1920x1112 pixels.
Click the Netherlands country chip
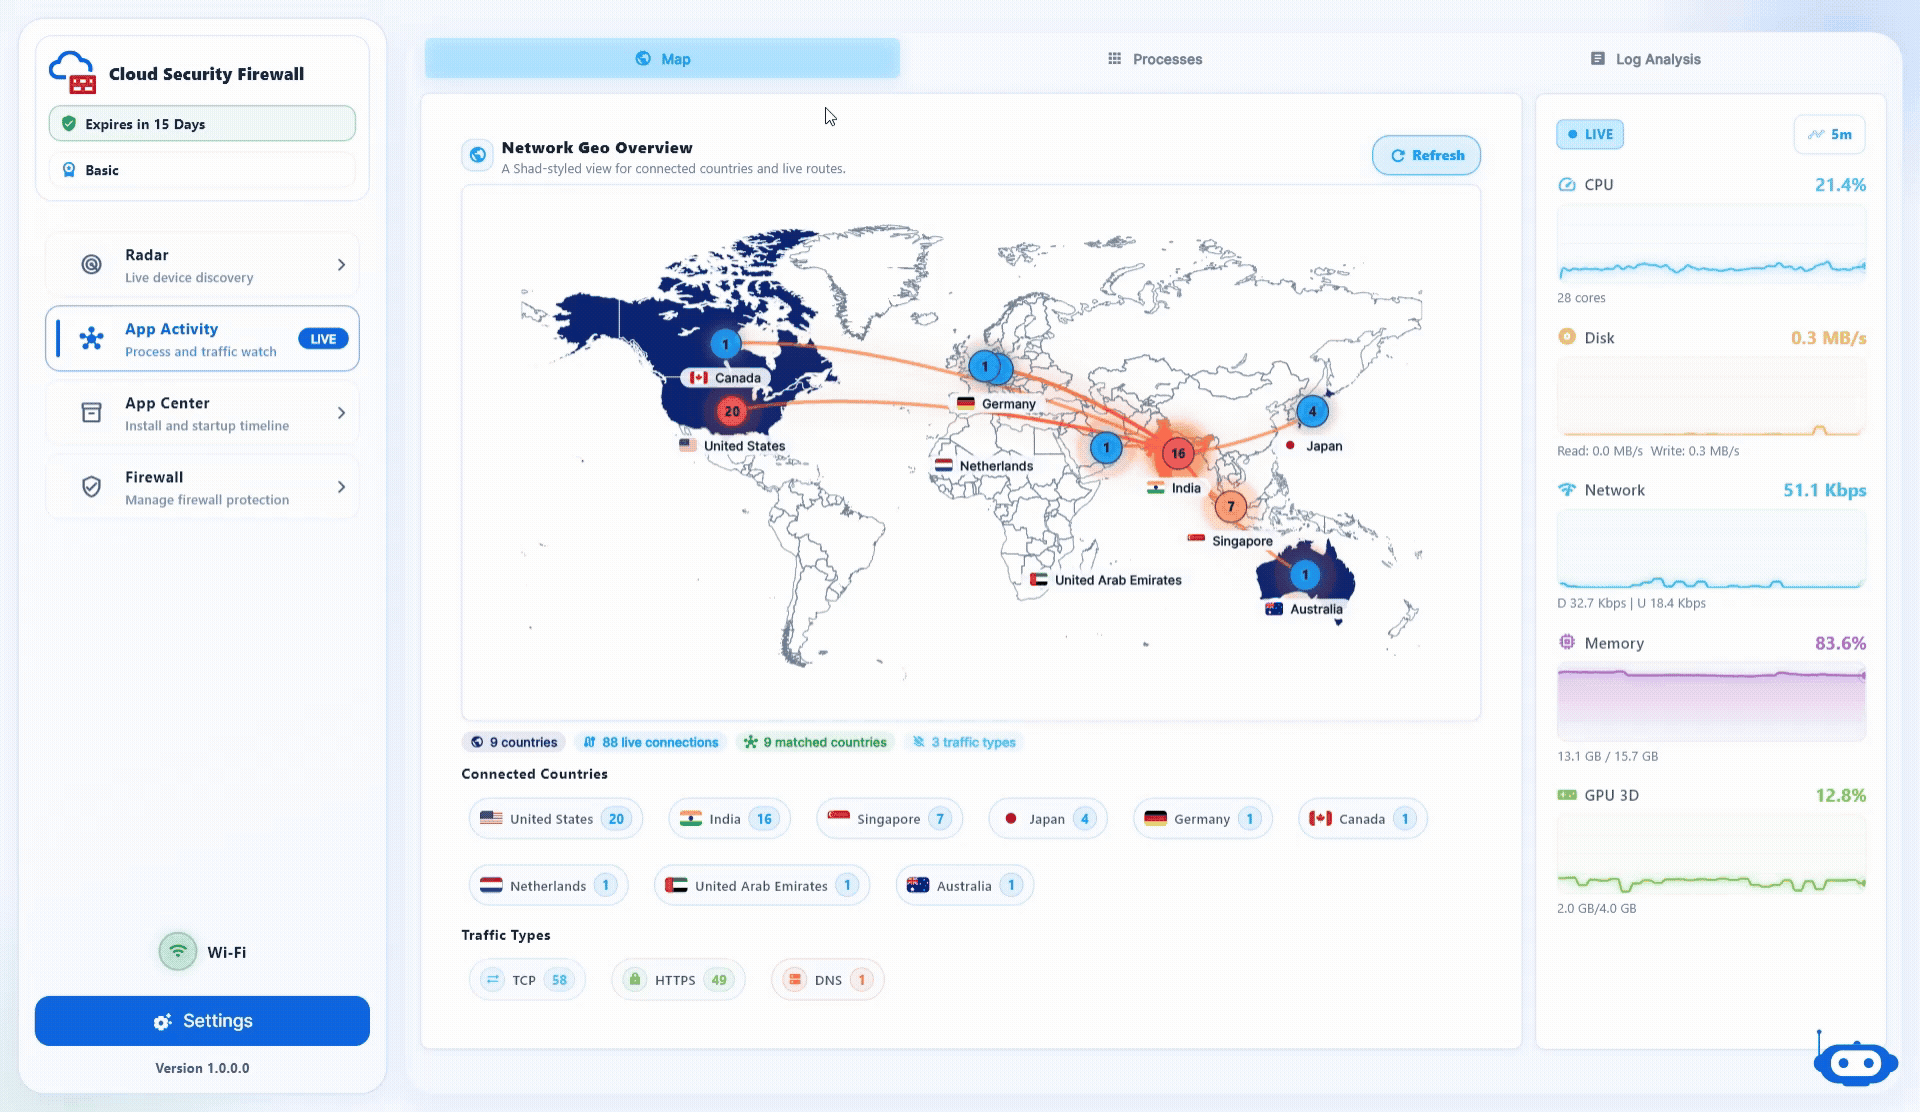[x=548, y=885]
